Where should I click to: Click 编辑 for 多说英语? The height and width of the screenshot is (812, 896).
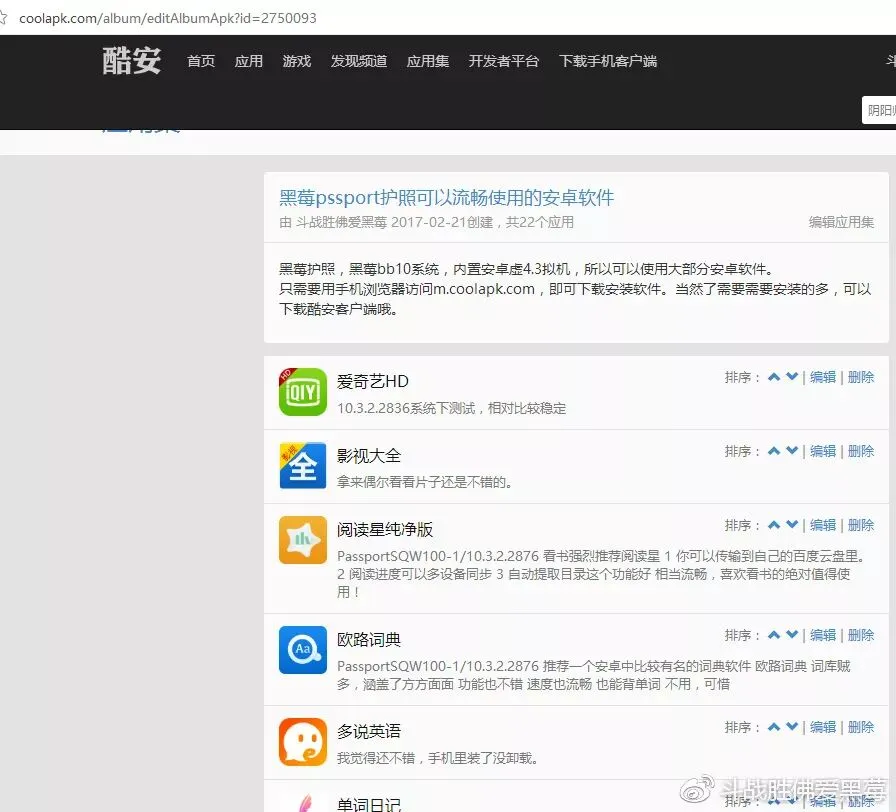[823, 727]
